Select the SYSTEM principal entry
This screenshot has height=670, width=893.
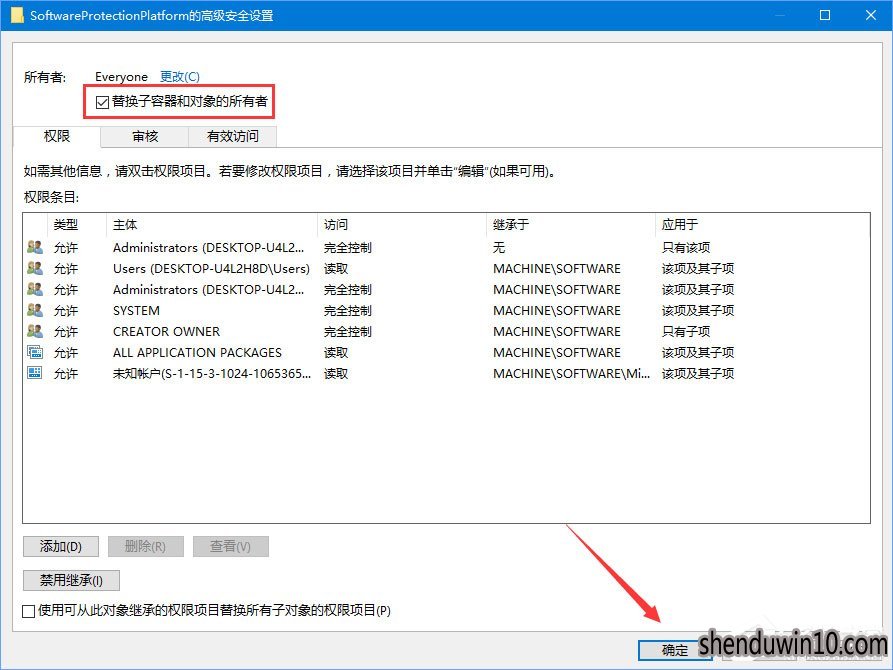coord(136,311)
